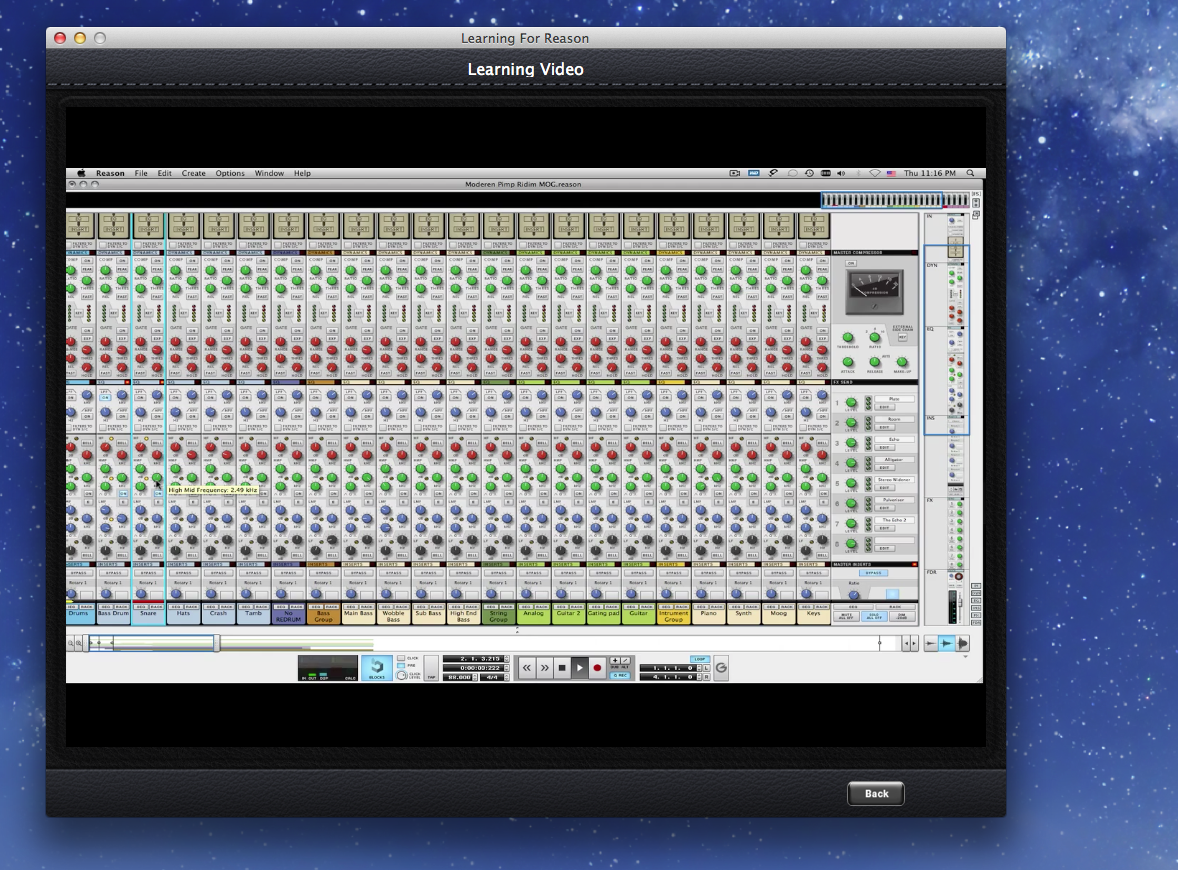The width and height of the screenshot is (1178, 870).
Task: Open the Help menu
Action: (302, 174)
